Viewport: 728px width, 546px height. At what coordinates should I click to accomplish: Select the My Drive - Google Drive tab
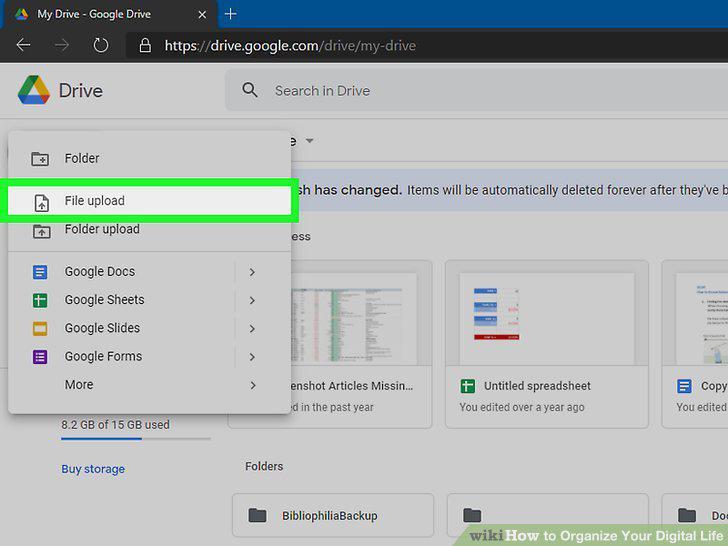(x=110, y=14)
